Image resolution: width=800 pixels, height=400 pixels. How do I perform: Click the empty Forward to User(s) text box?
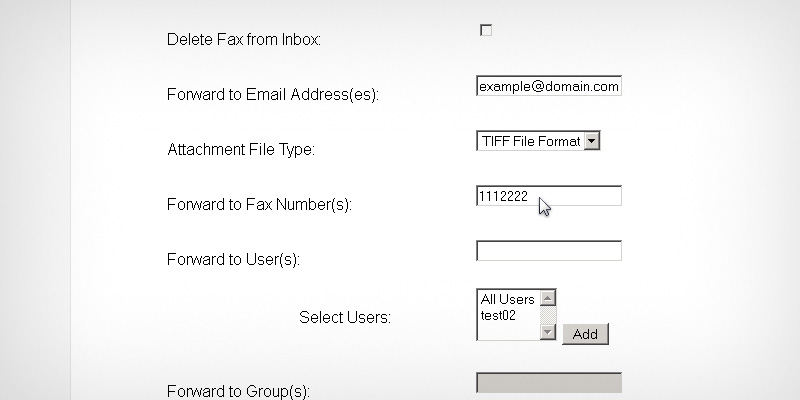[548, 251]
